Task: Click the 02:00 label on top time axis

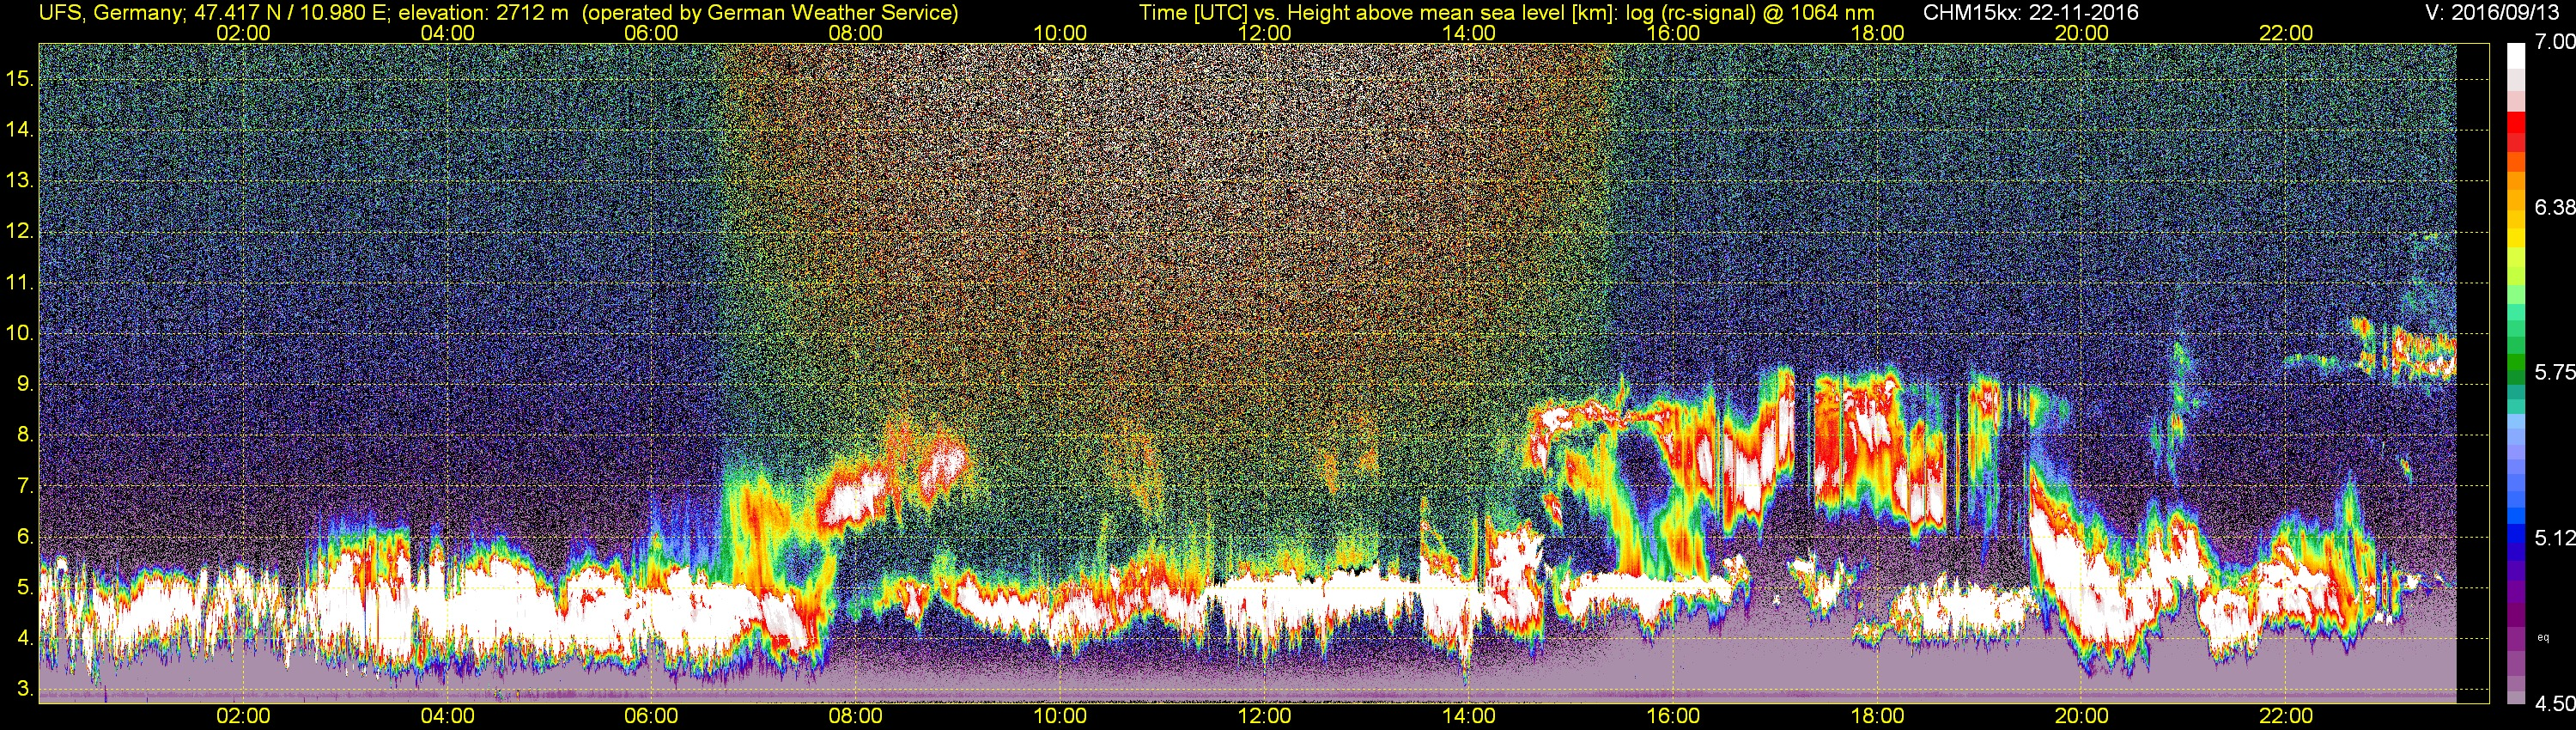Action: point(243,33)
